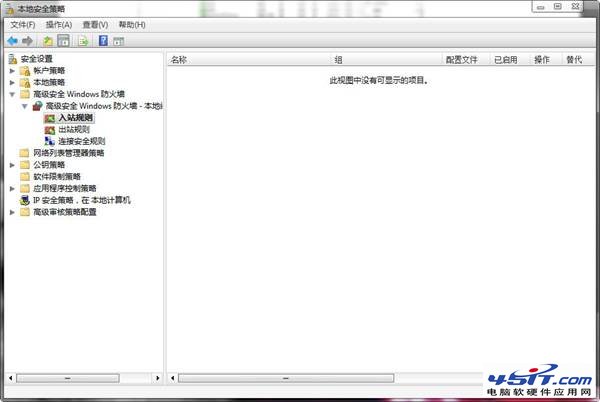
Task: Click the 入站规则 rule icon
Action: coord(50,118)
